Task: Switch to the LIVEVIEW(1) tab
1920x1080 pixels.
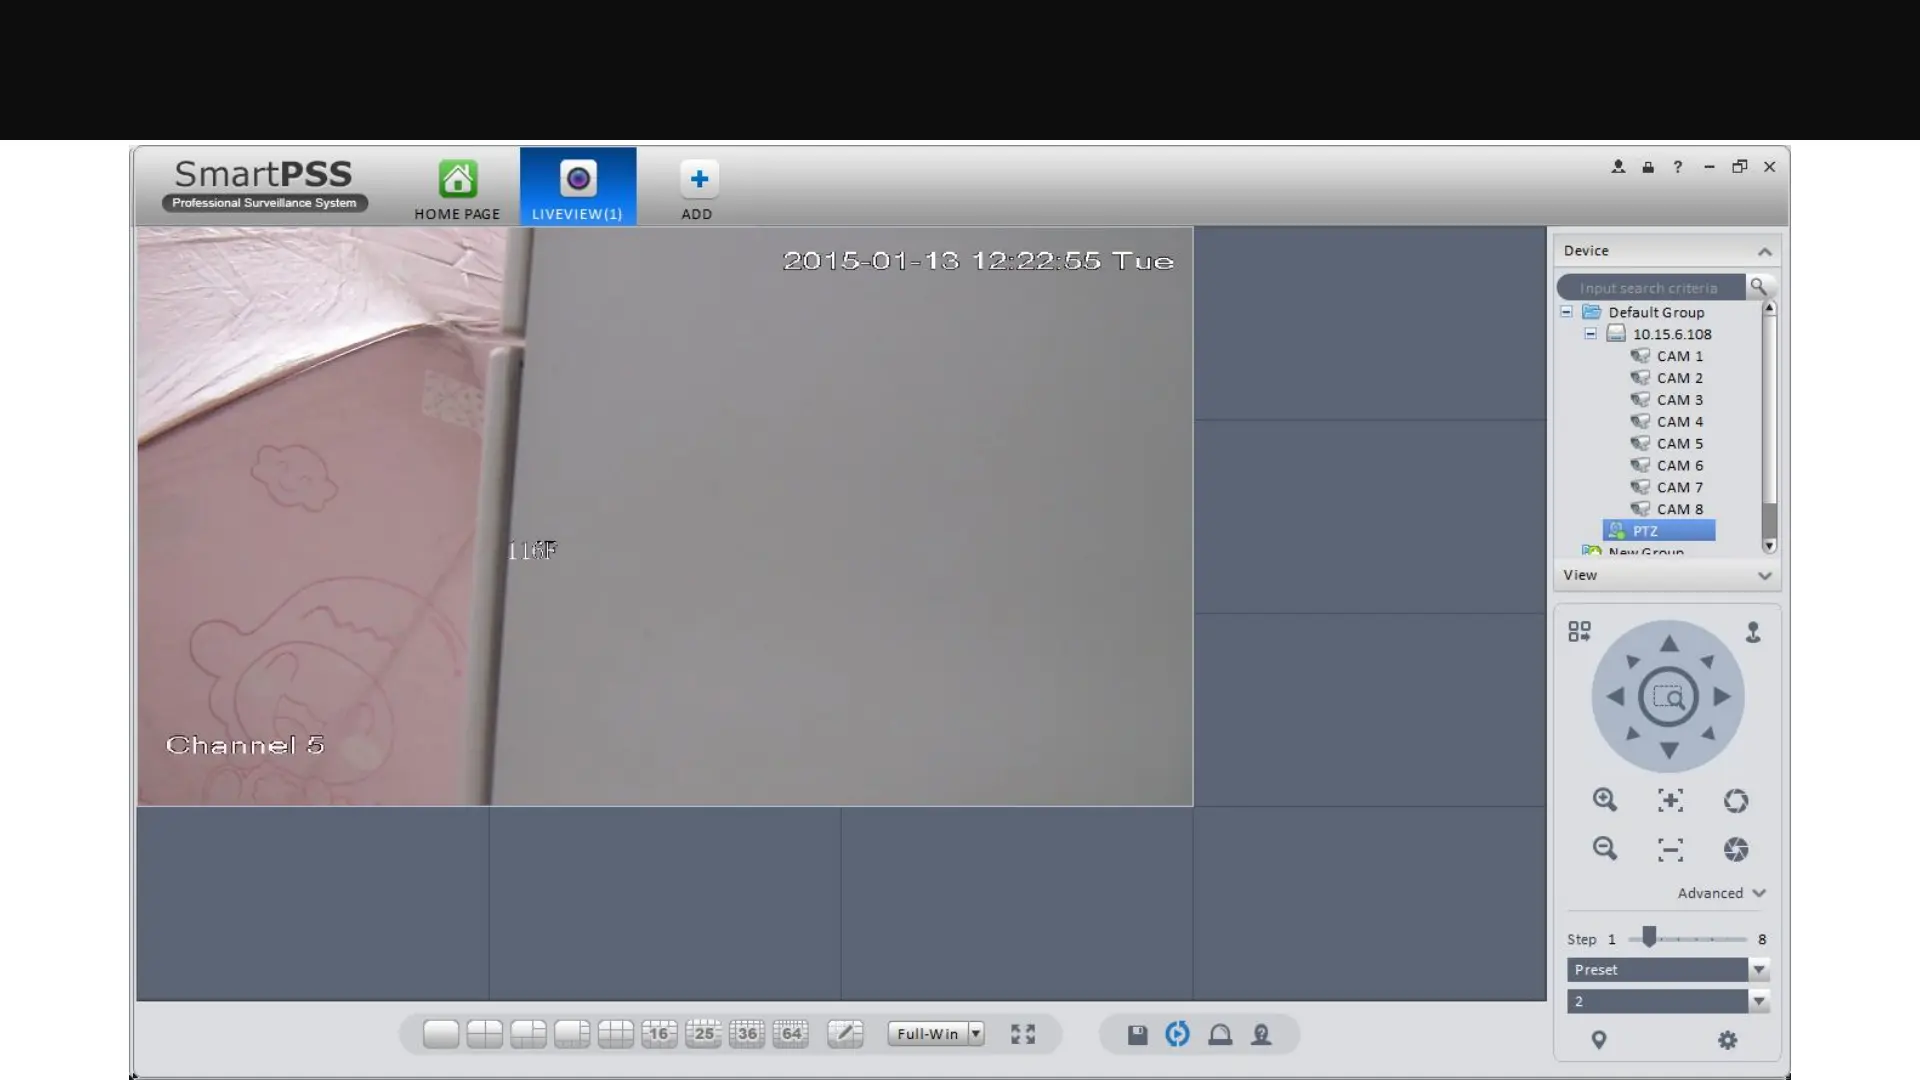Action: point(577,187)
